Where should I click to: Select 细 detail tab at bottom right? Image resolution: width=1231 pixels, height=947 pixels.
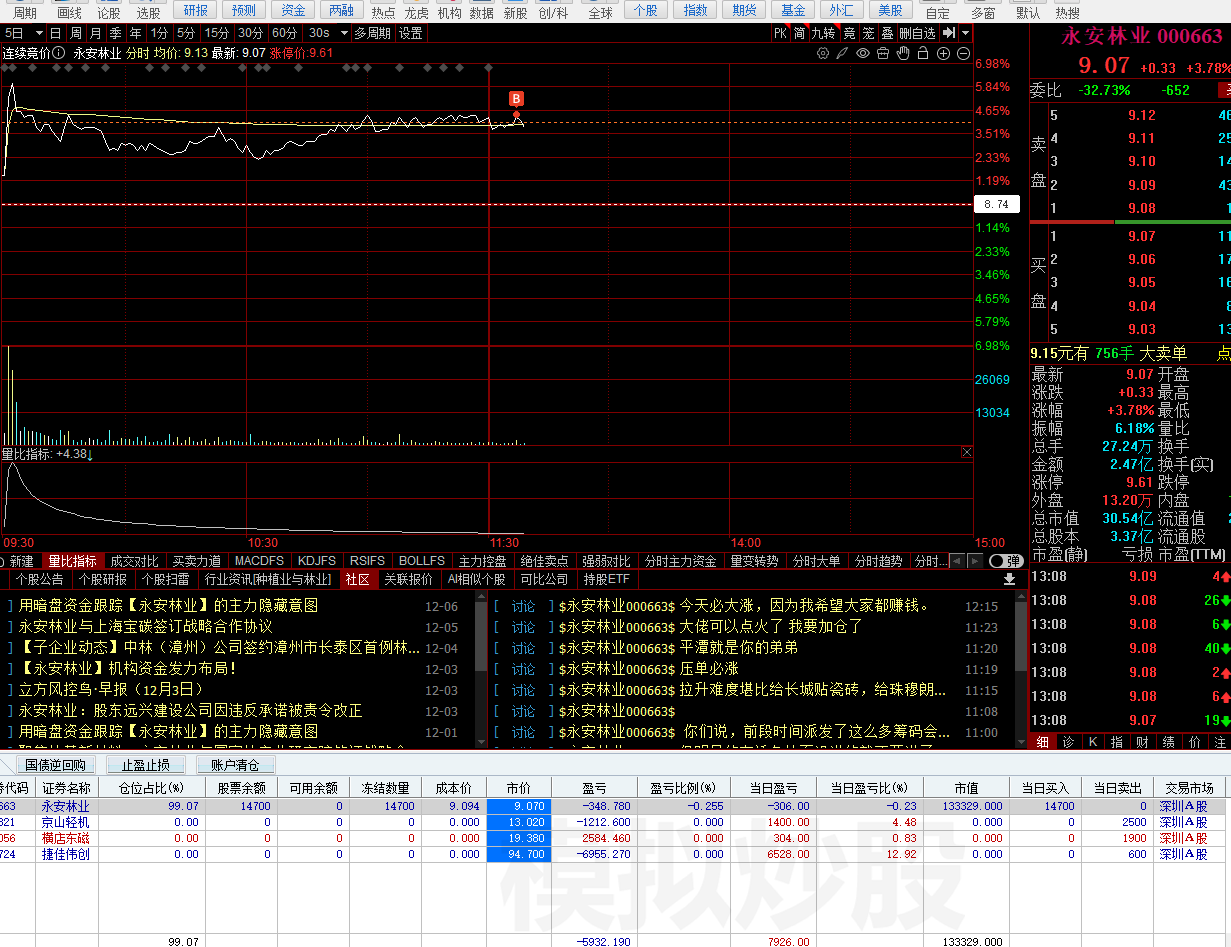[x=1042, y=742]
